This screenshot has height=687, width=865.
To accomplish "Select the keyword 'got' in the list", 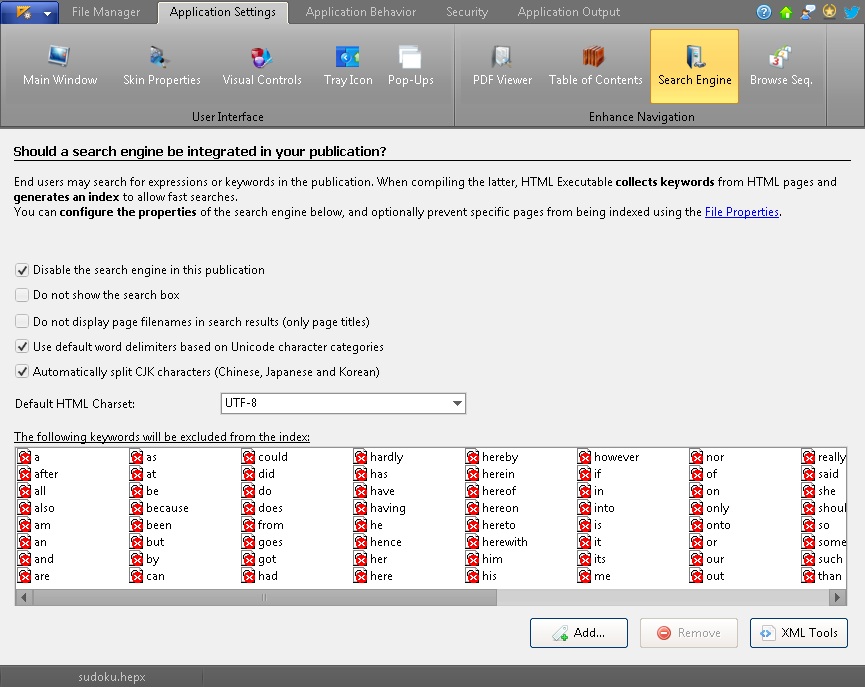I will click(267, 559).
